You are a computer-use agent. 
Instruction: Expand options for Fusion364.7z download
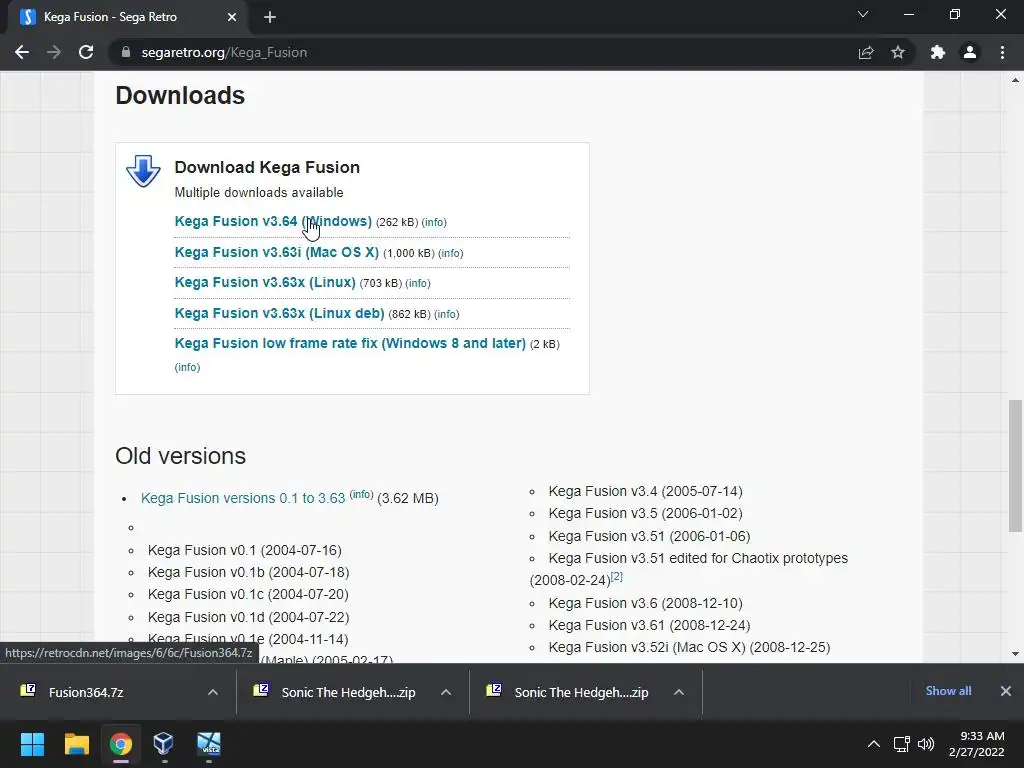pos(213,692)
